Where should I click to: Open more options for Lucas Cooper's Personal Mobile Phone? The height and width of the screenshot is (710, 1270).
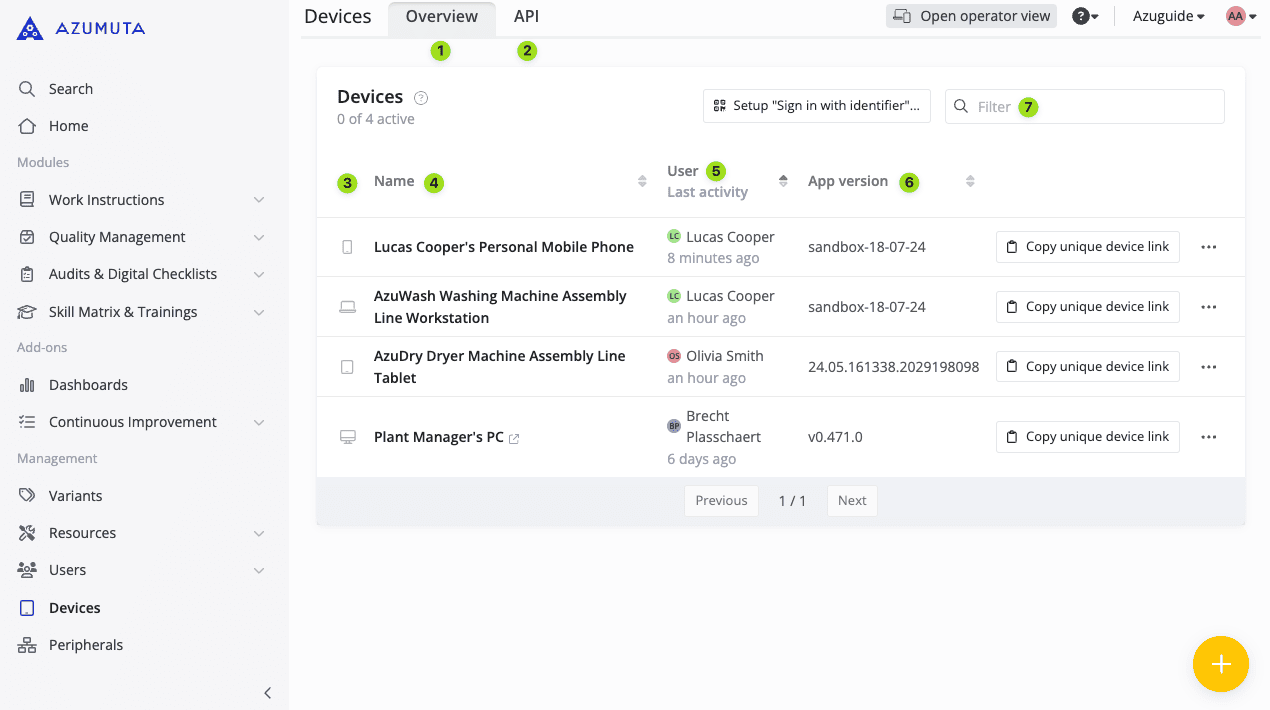pyautogui.click(x=1208, y=247)
